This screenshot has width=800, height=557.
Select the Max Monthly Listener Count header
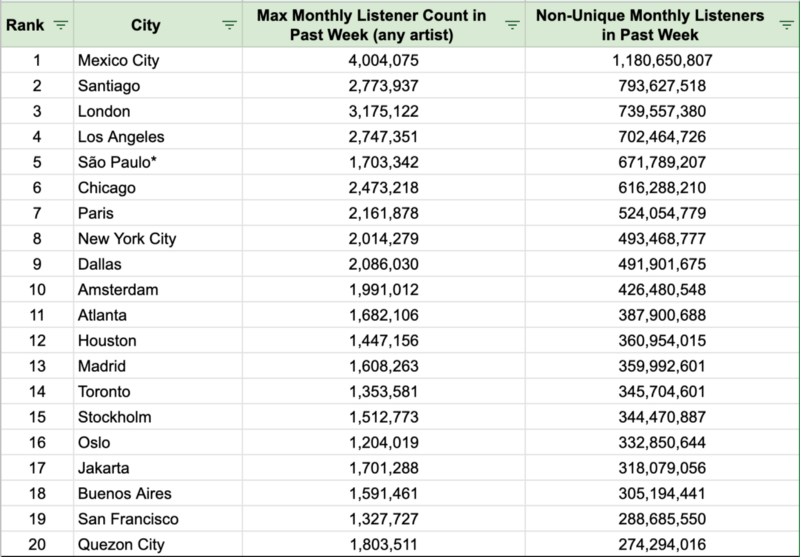point(384,25)
